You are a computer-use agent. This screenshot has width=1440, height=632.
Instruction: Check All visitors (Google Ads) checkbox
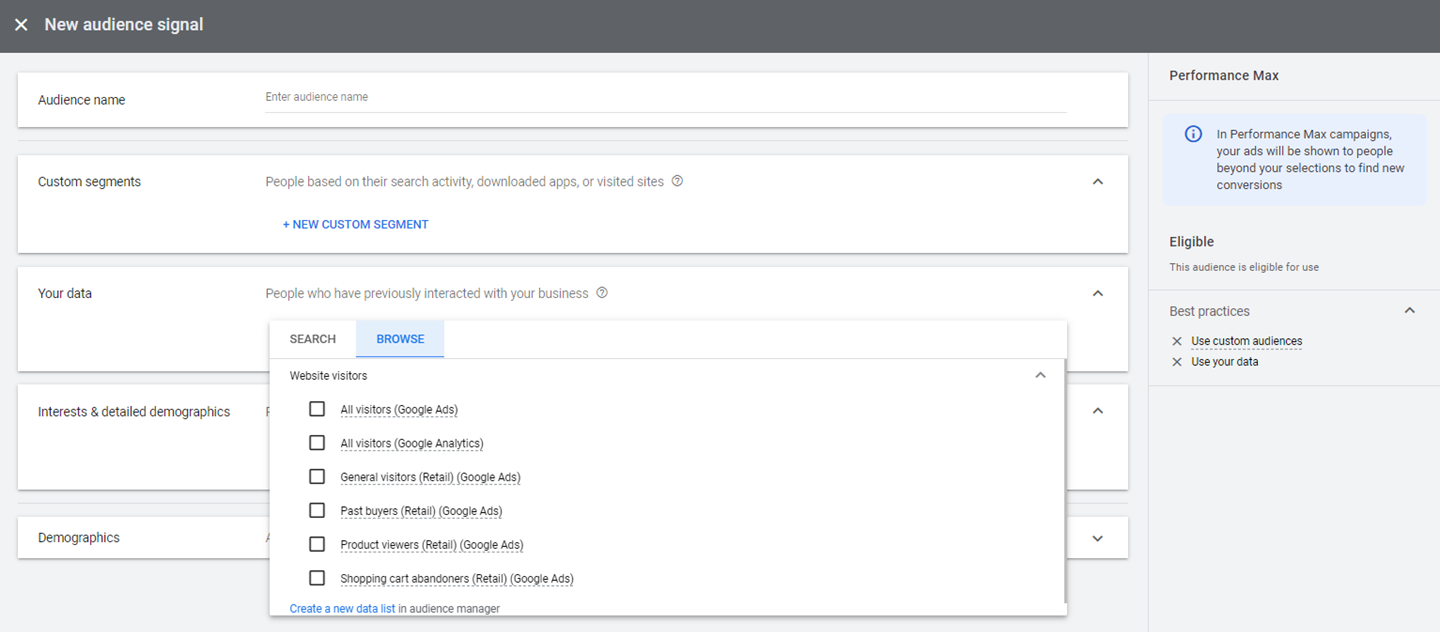[317, 409]
